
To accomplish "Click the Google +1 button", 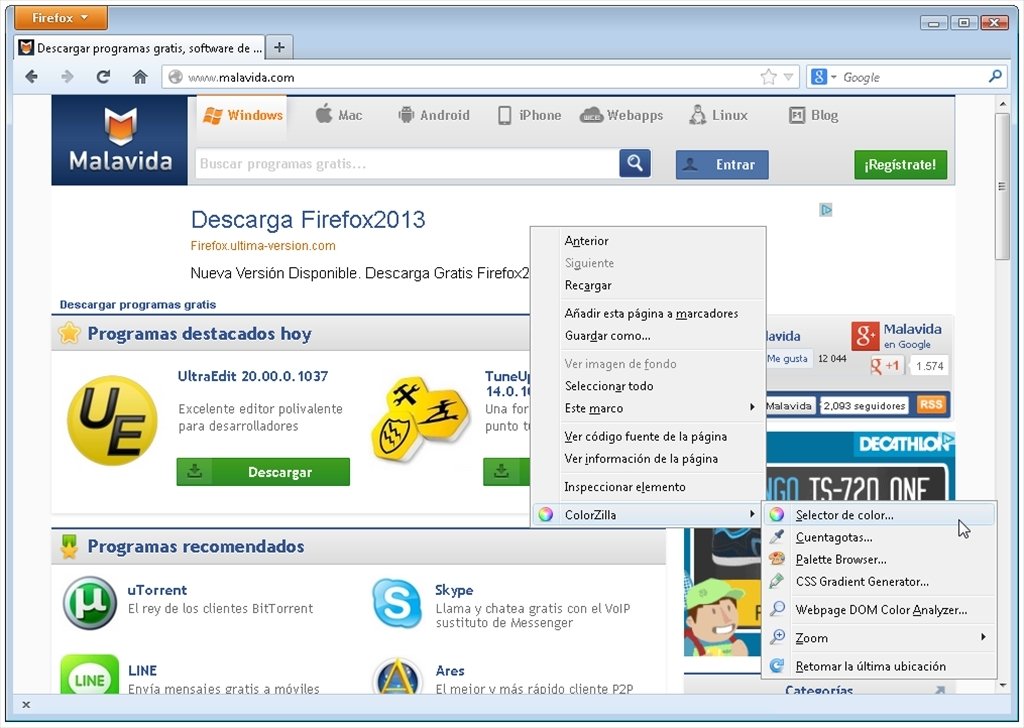I will (x=886, y=366).
